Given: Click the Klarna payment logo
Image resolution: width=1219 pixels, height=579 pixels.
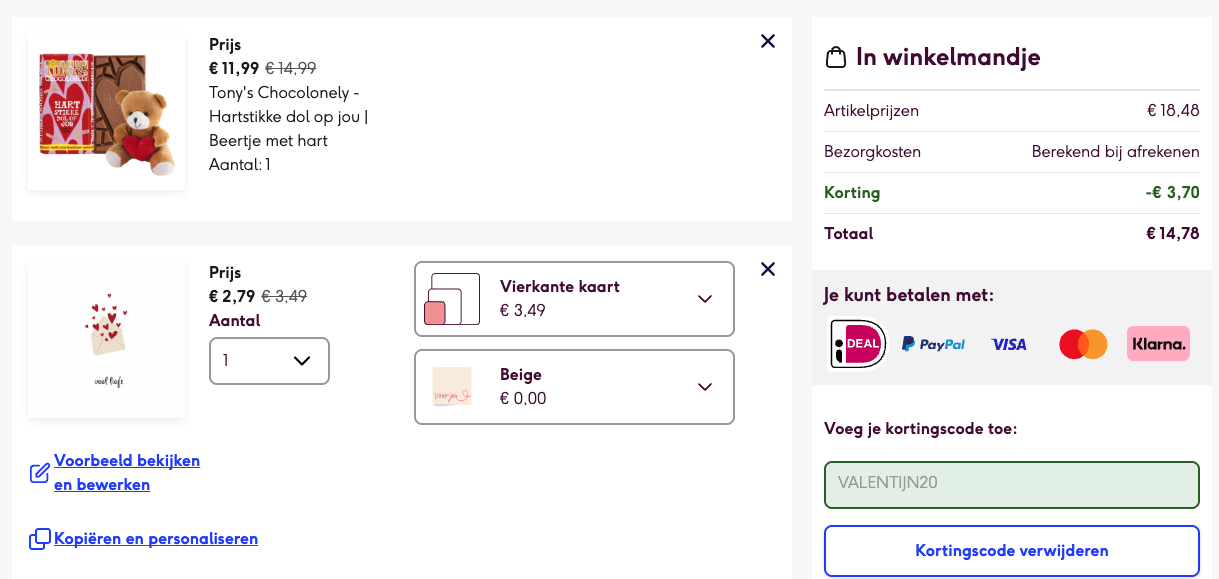Looking at the screenshot, I should pos(1158,344).
